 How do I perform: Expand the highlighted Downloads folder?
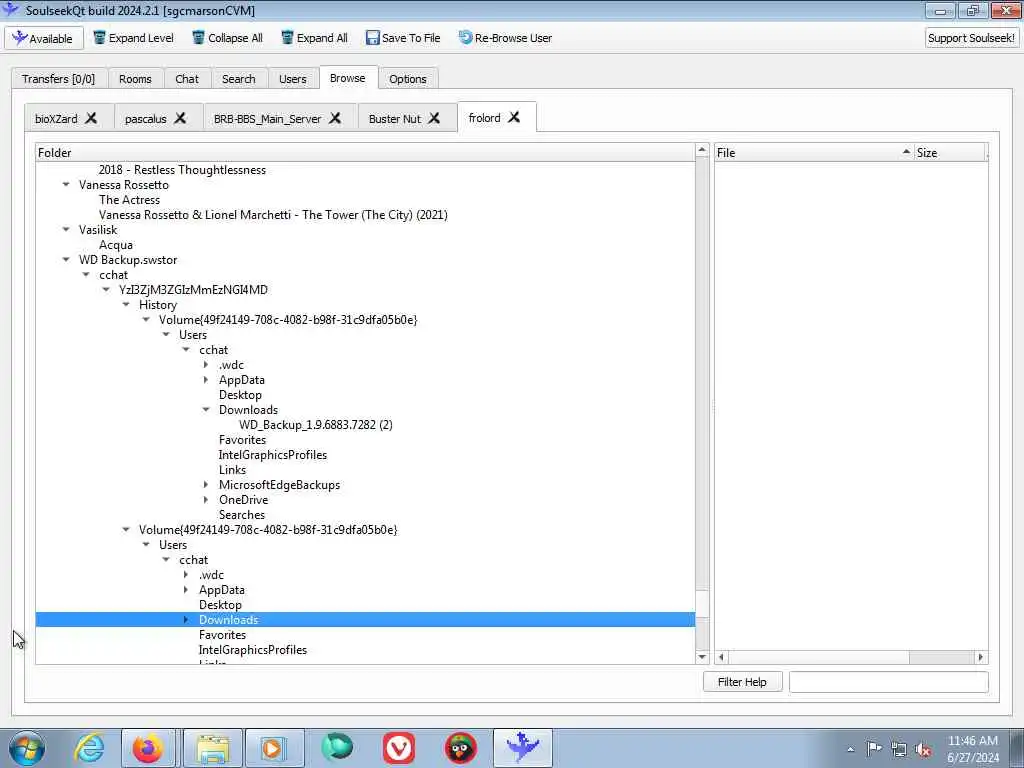(x=186, y=620)
